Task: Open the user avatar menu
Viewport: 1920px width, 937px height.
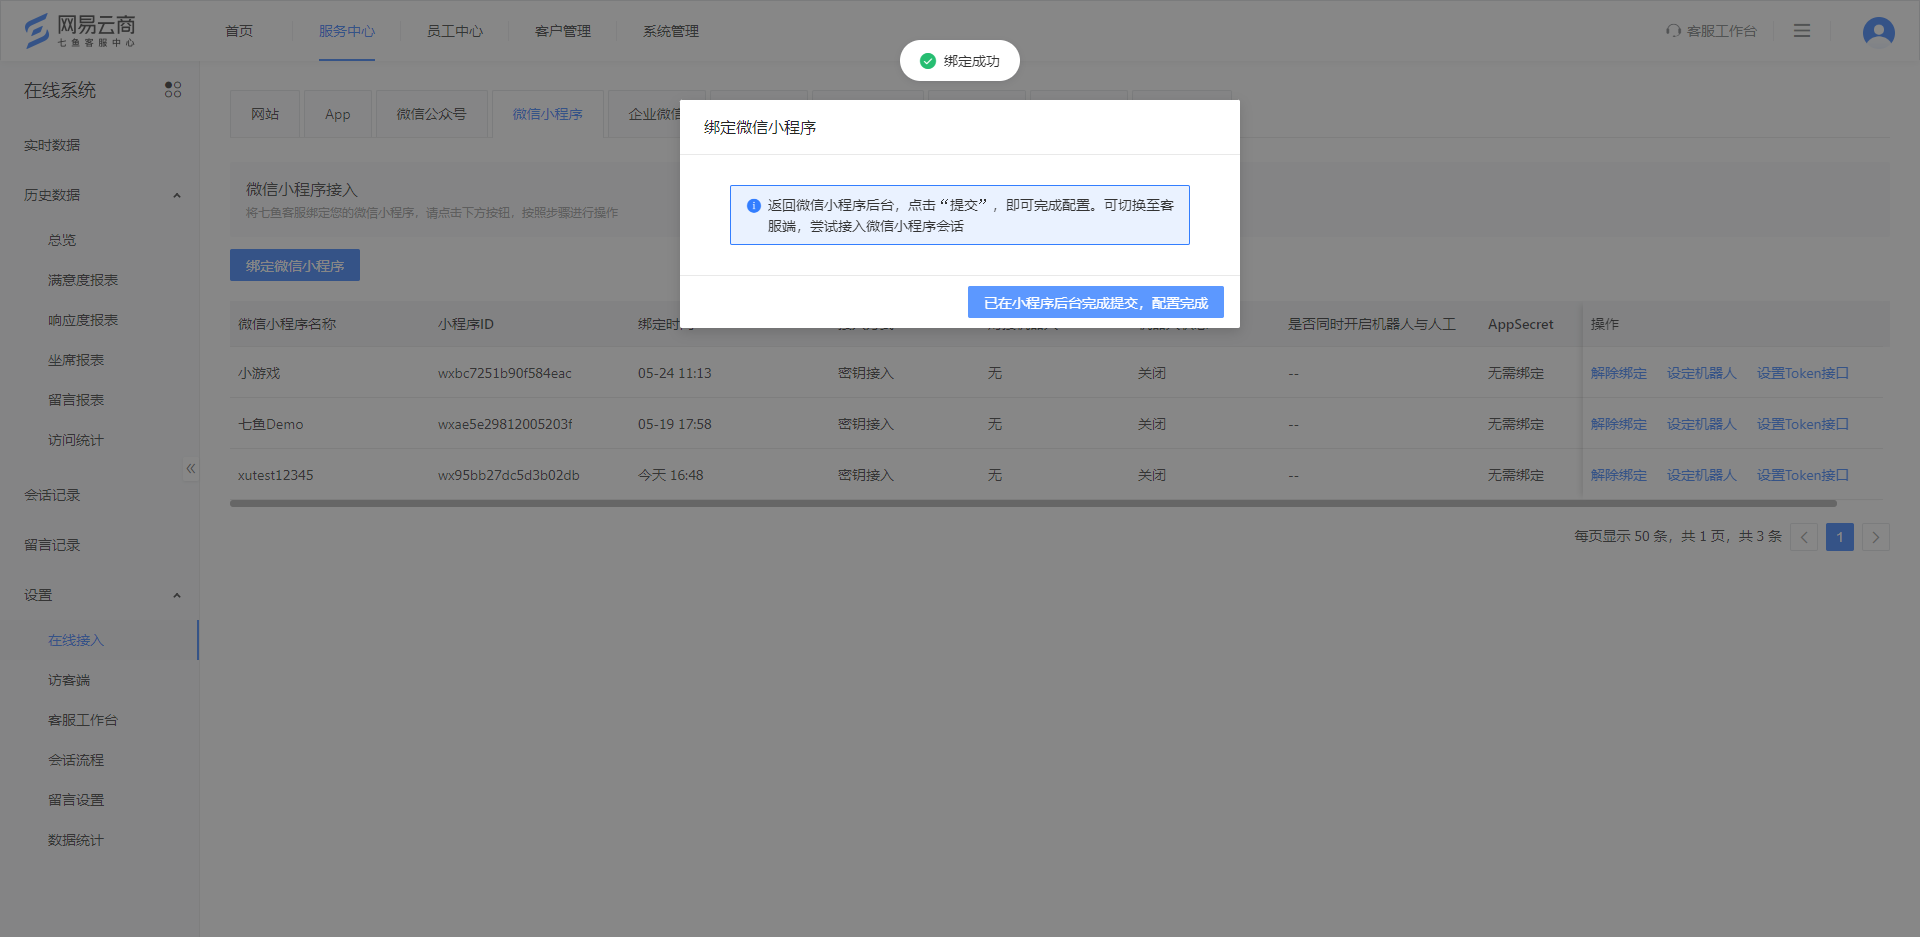Action: [1878, 31]
